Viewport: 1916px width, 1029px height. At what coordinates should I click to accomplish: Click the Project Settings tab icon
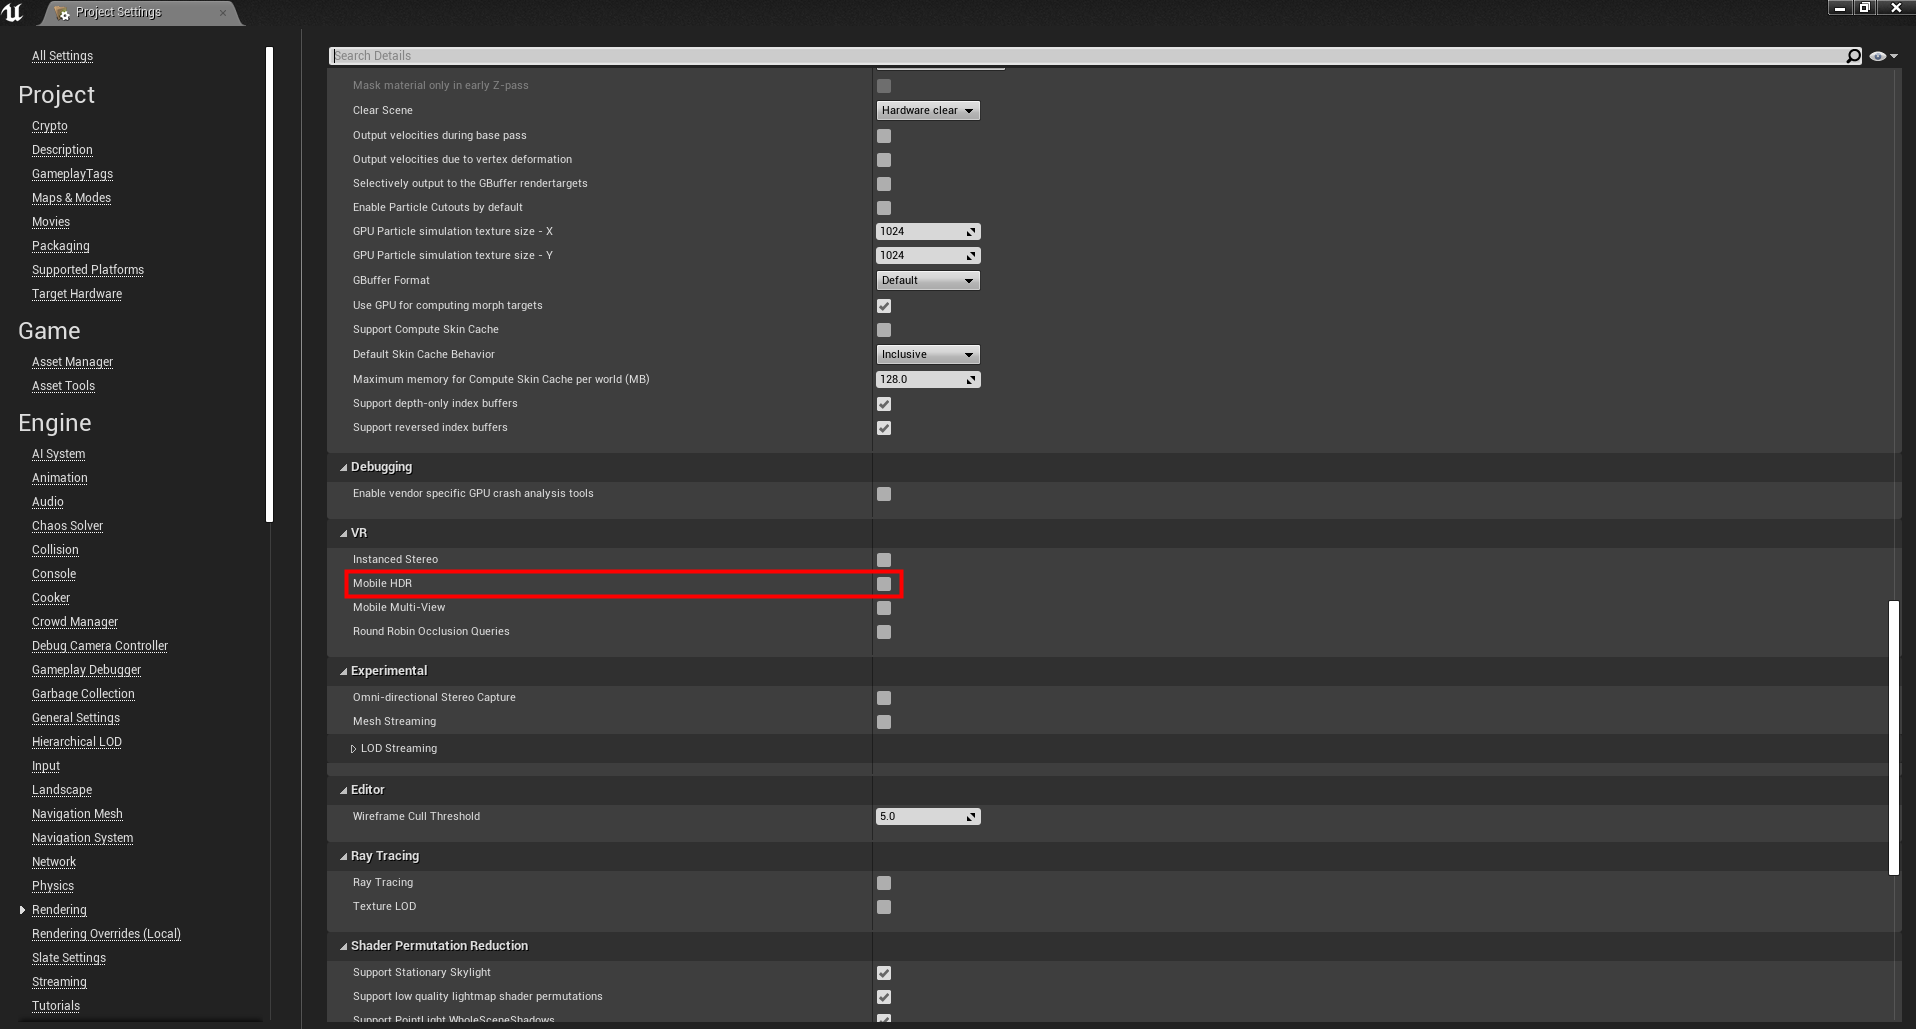62,13
